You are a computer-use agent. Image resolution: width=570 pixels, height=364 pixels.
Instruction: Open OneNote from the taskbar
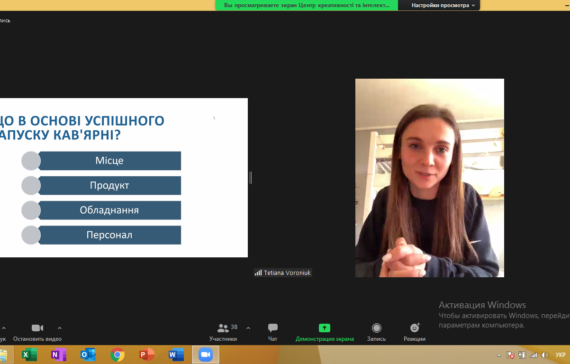59,355
